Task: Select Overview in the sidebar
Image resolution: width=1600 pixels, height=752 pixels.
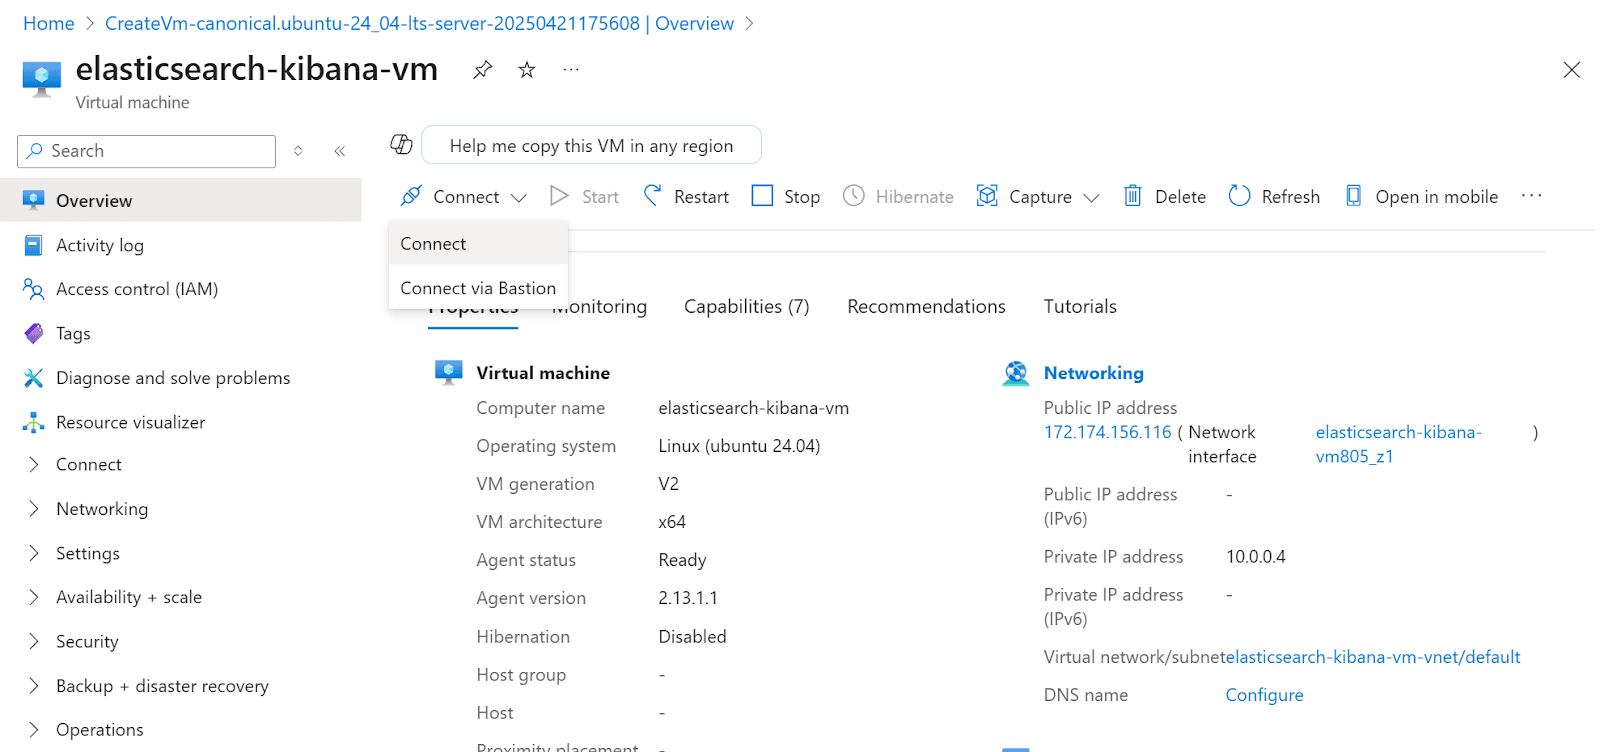Action: pos(181,200)
